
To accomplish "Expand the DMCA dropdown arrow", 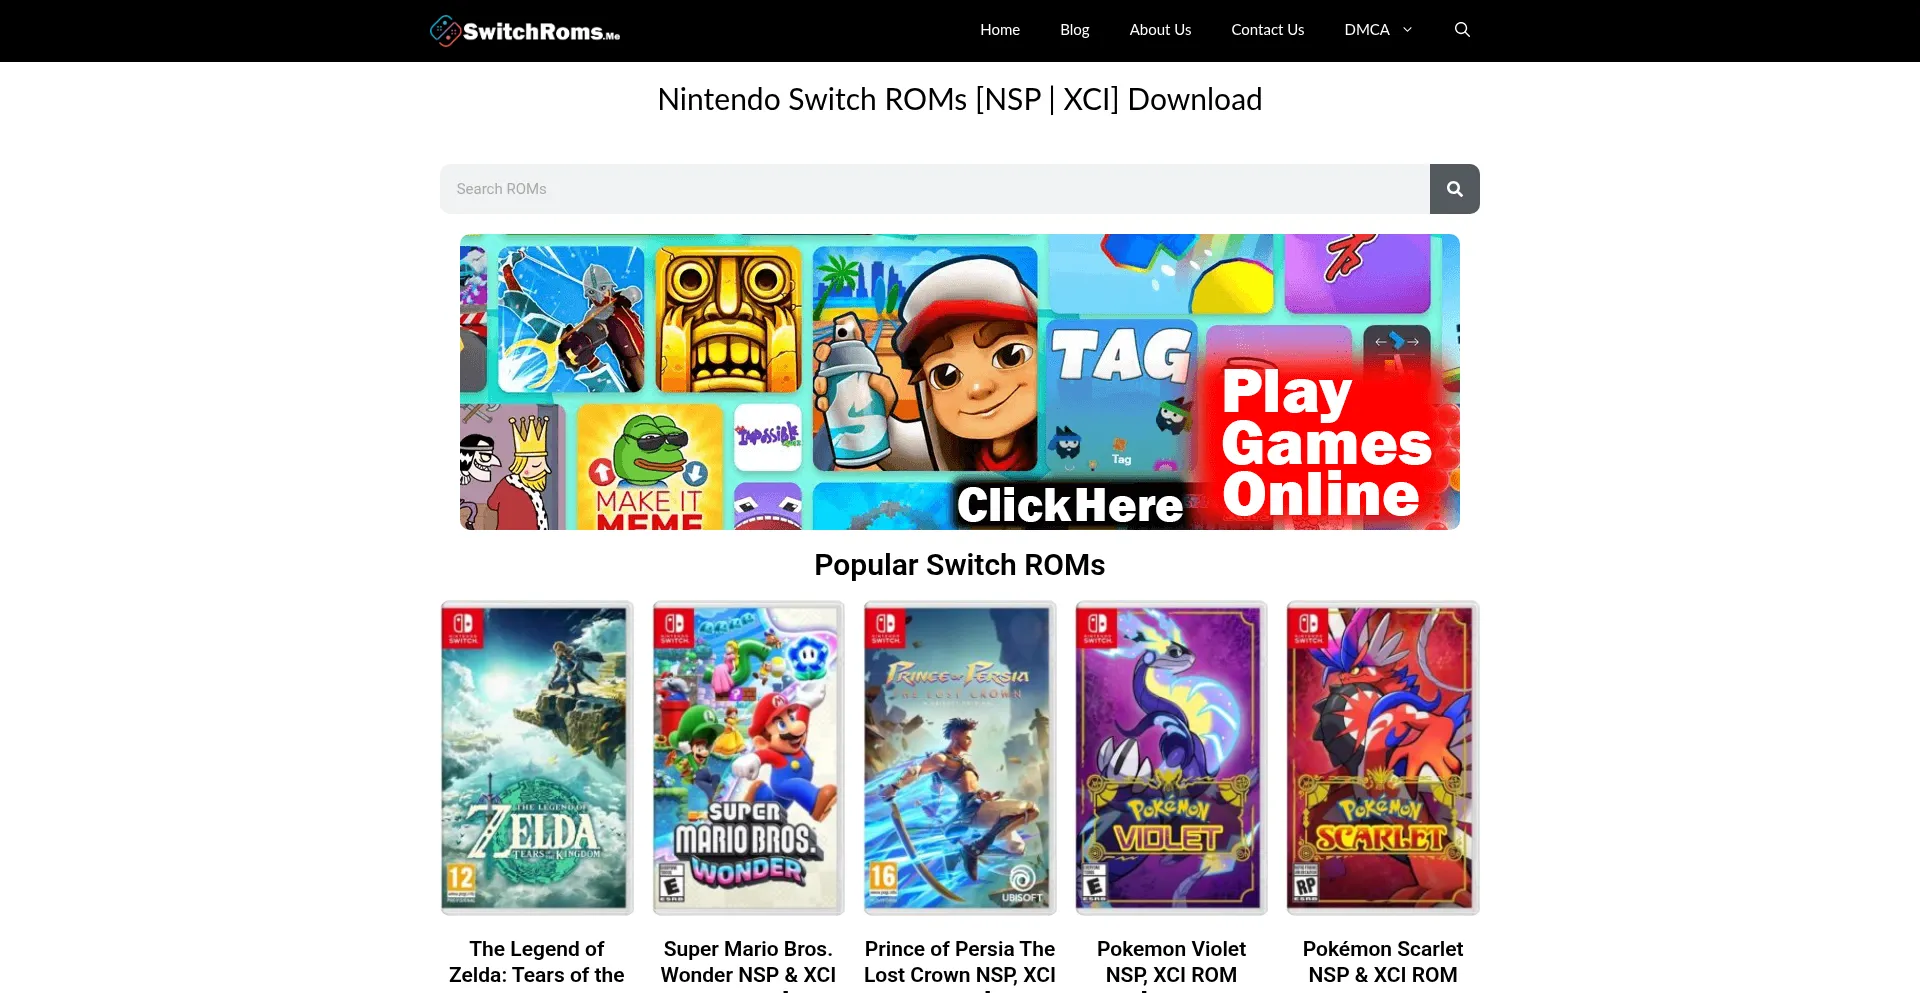I will [1407, 30].
